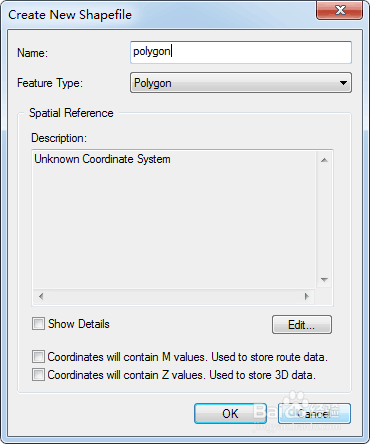
Task: Open the Feature Type combo box showing Polygon
Action: pyautogui.click(x=241, y=83)
